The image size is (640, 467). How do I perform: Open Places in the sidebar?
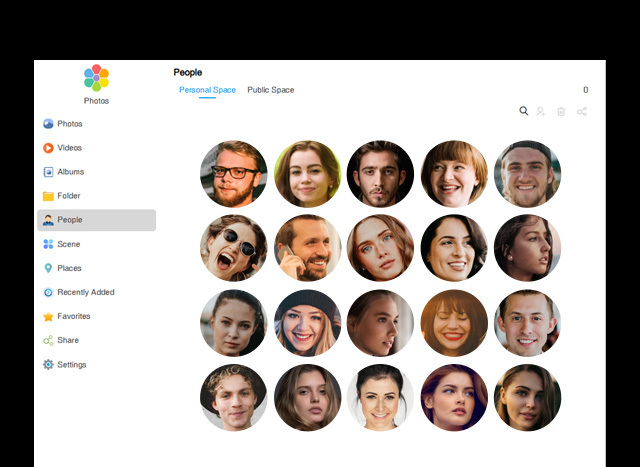(69, 268)
